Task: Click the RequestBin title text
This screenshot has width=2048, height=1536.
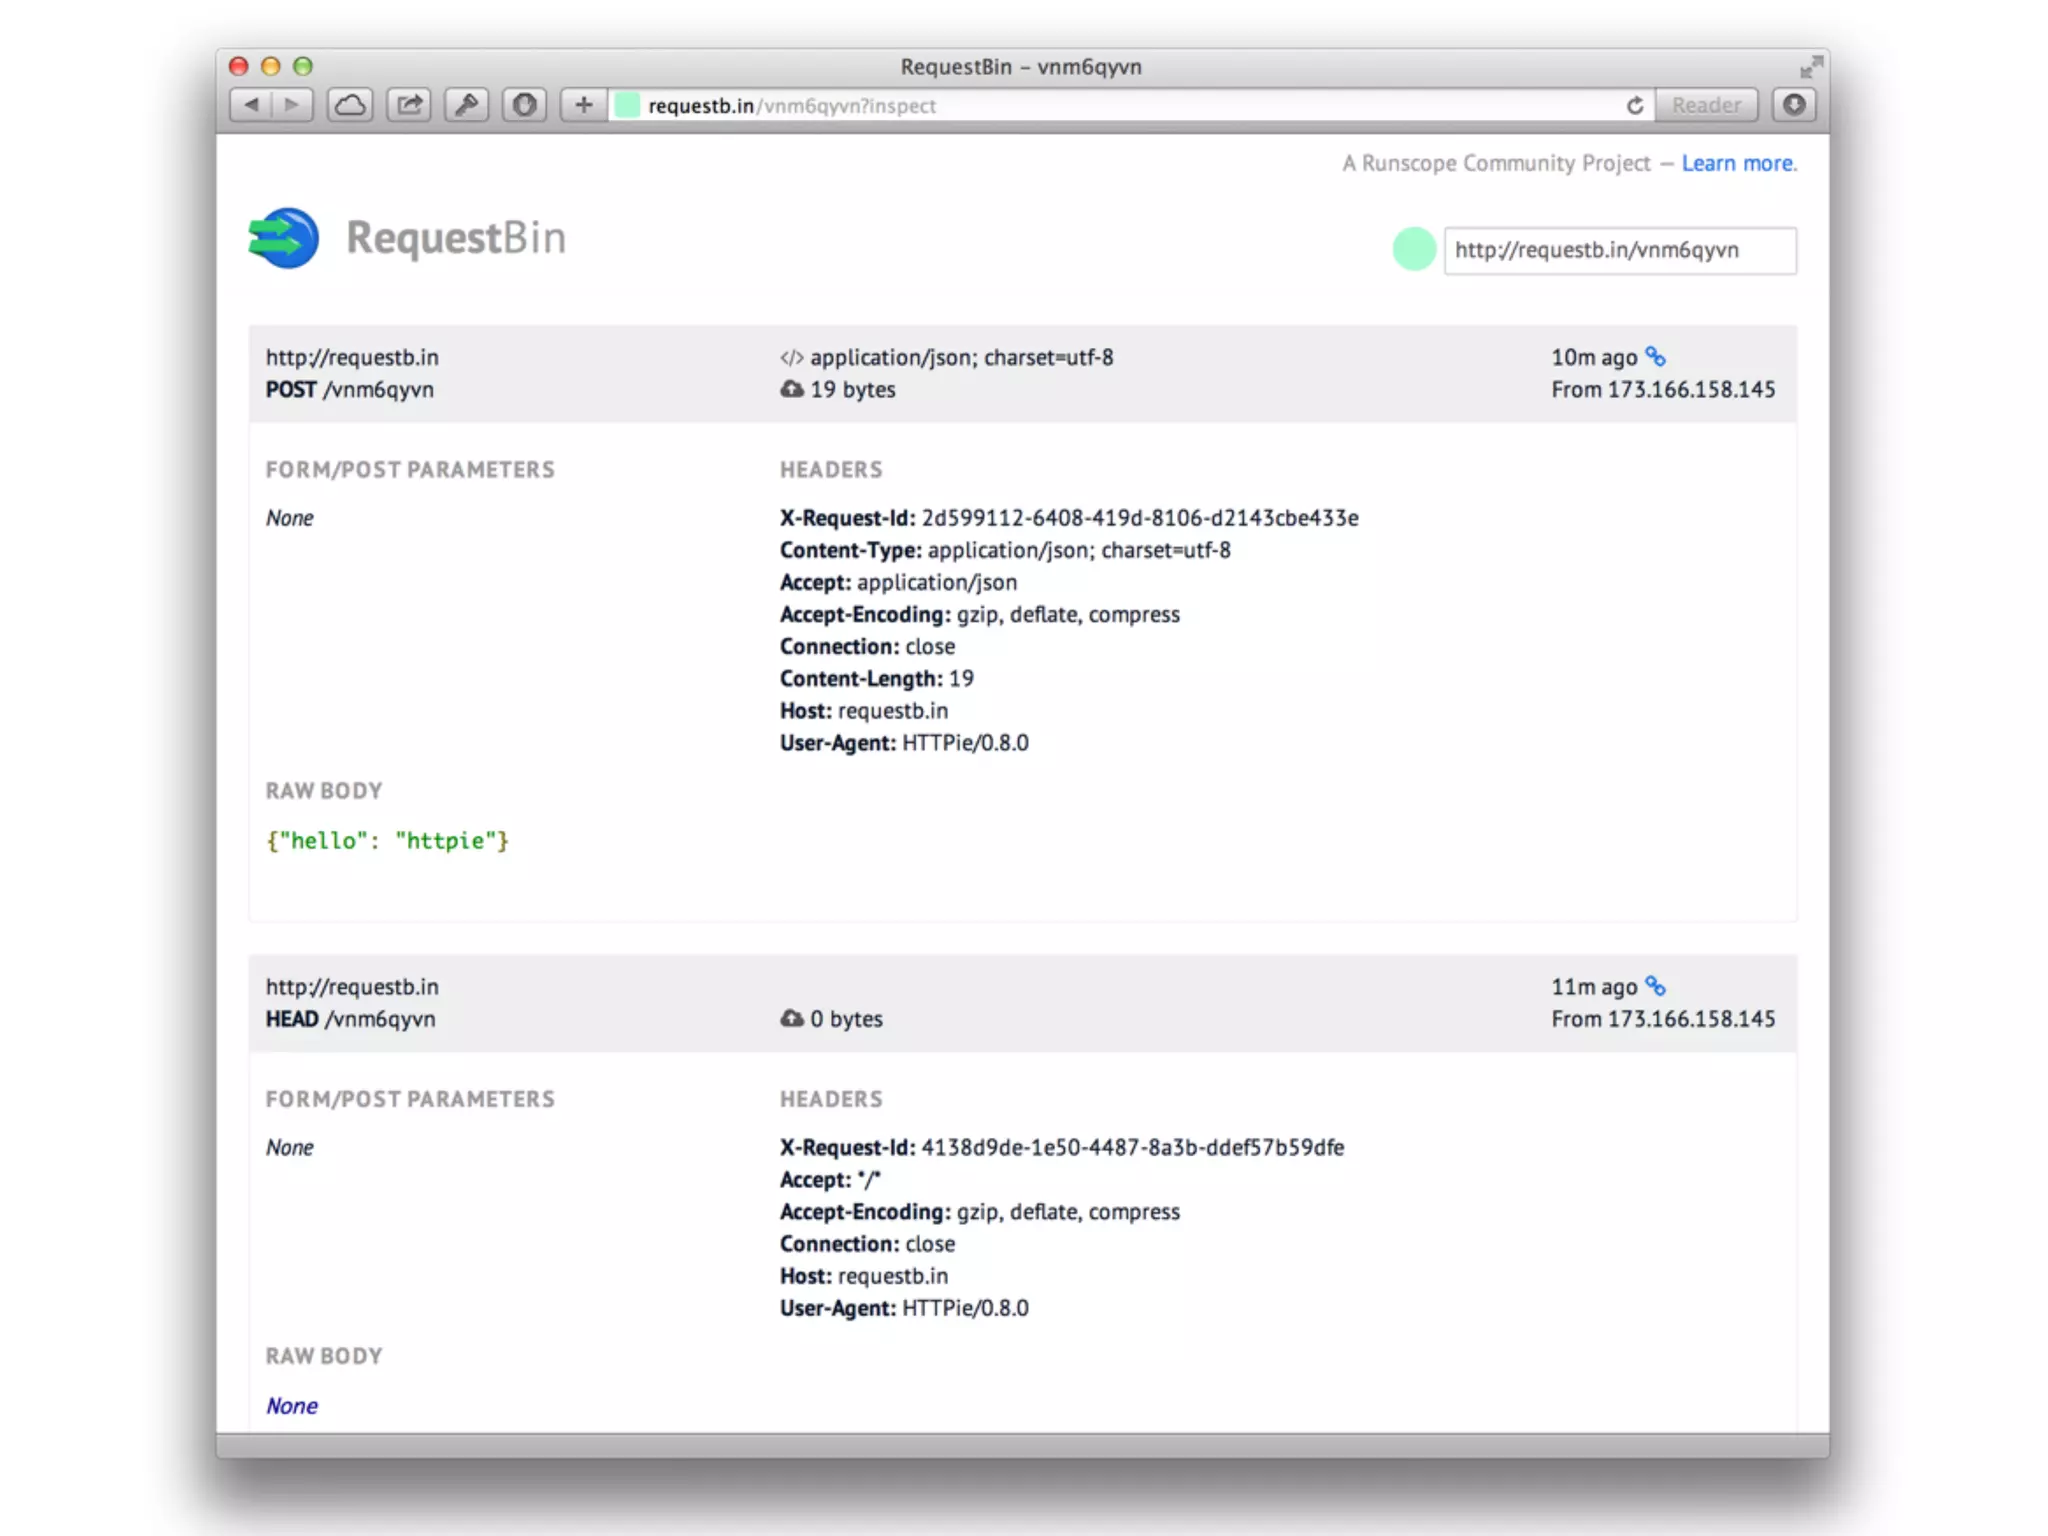Action: pyautogui.click(x=456, y=238)
